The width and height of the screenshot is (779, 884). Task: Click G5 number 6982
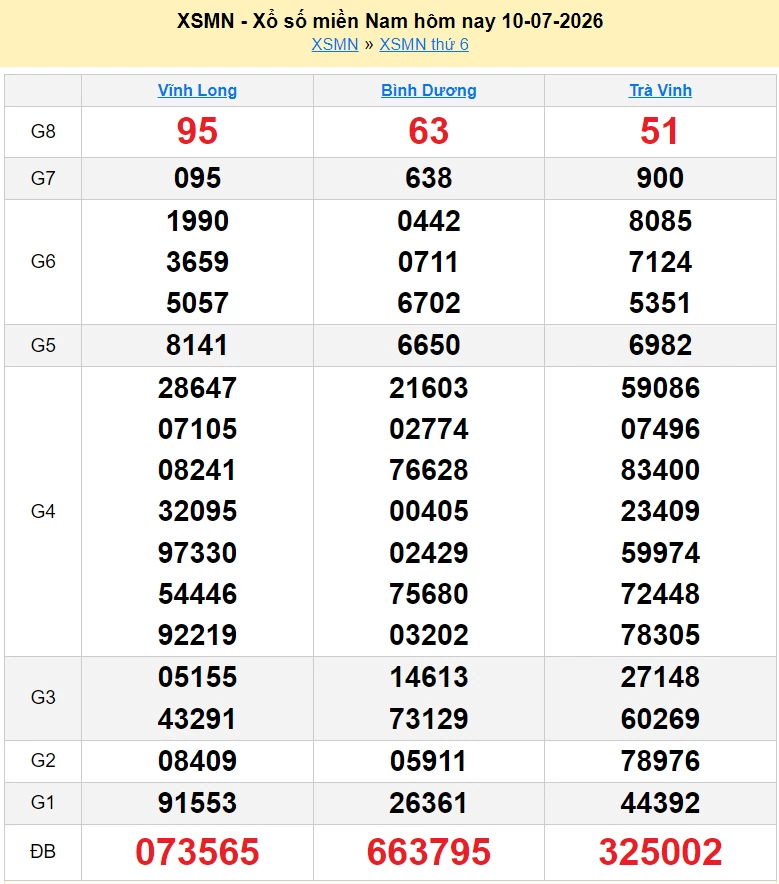click(x=660, y=345)
